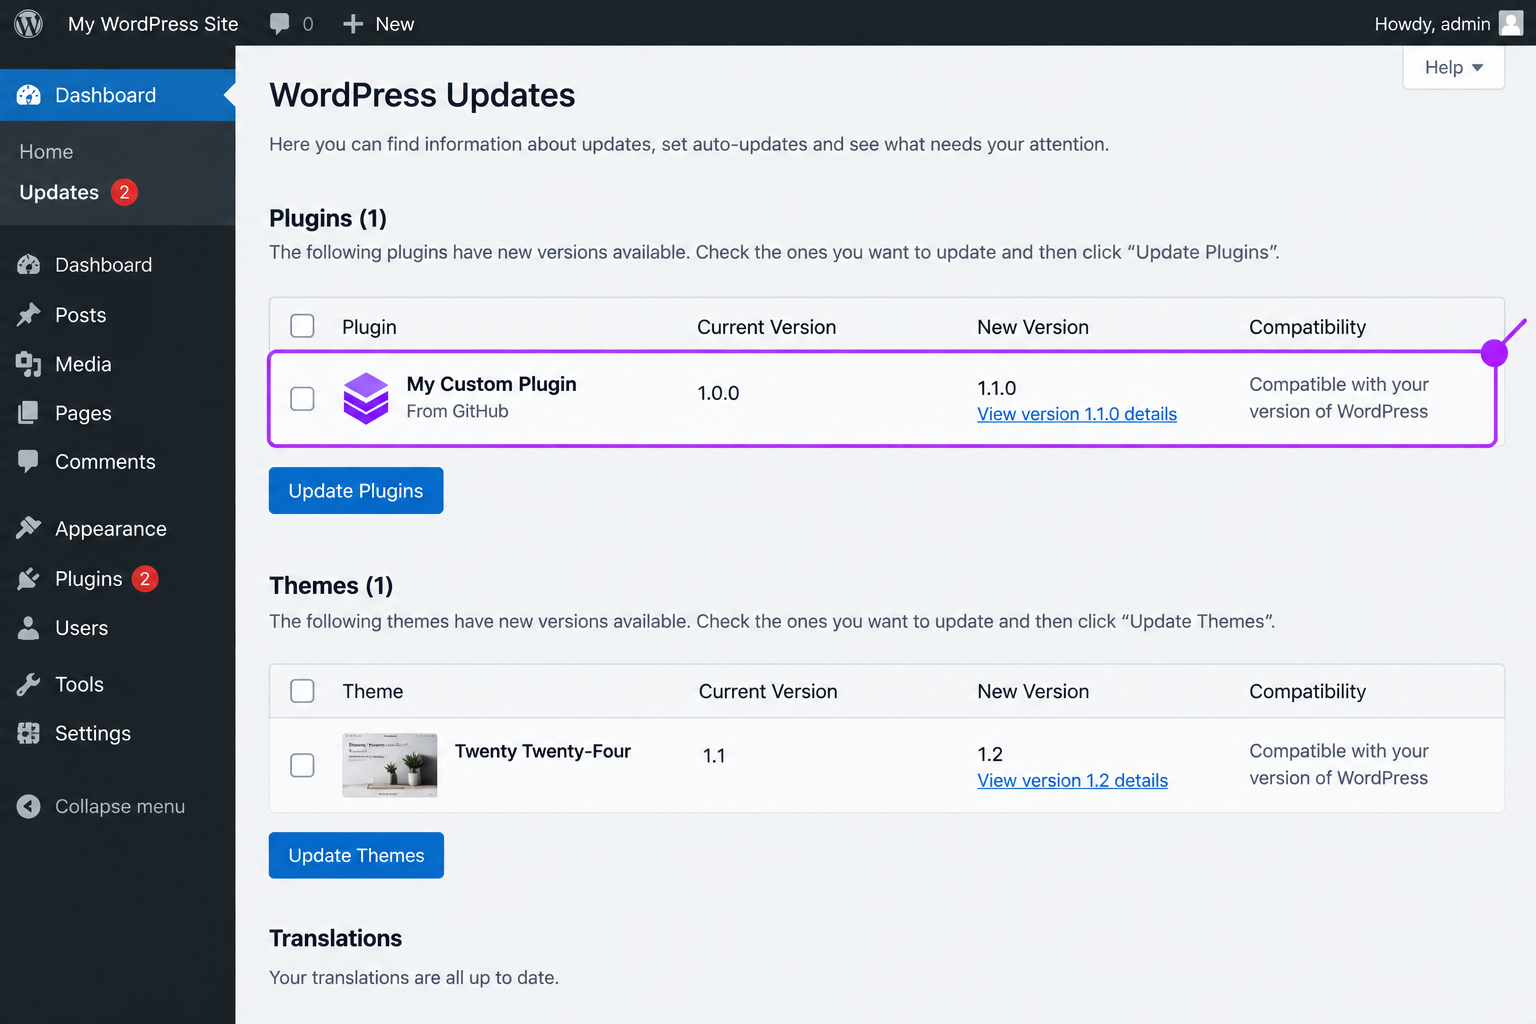
Task: Click the Comments speech bubble sidebar icon
Action: point(29,461)
